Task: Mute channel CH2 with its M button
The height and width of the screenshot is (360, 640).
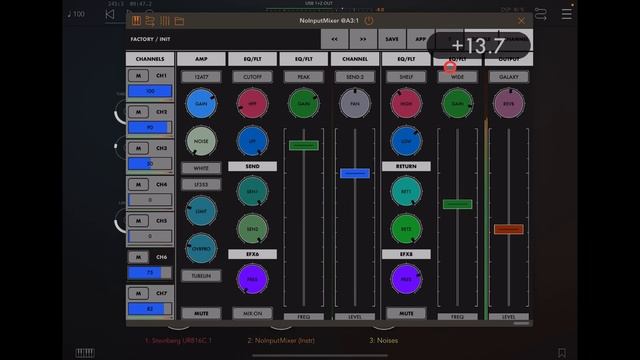Action: pyautogui.click(x=138, y=112)
